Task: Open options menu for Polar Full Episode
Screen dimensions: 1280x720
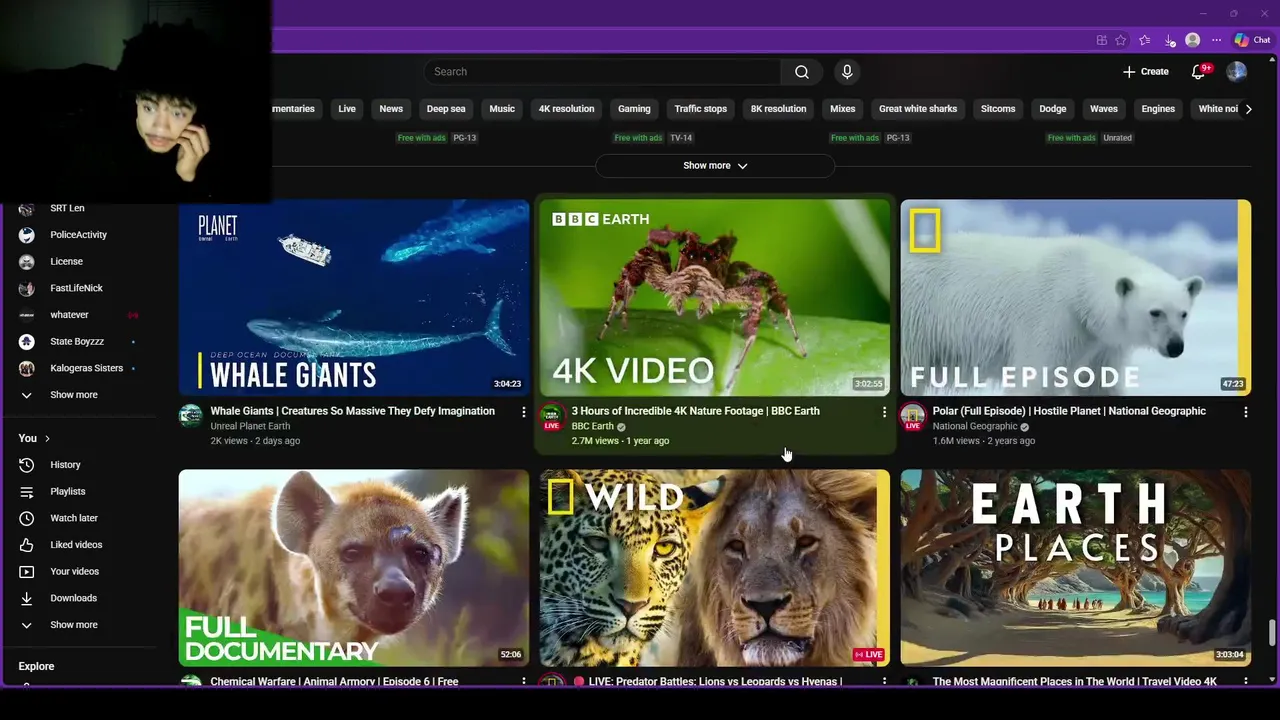Action: pos(1245,411)
